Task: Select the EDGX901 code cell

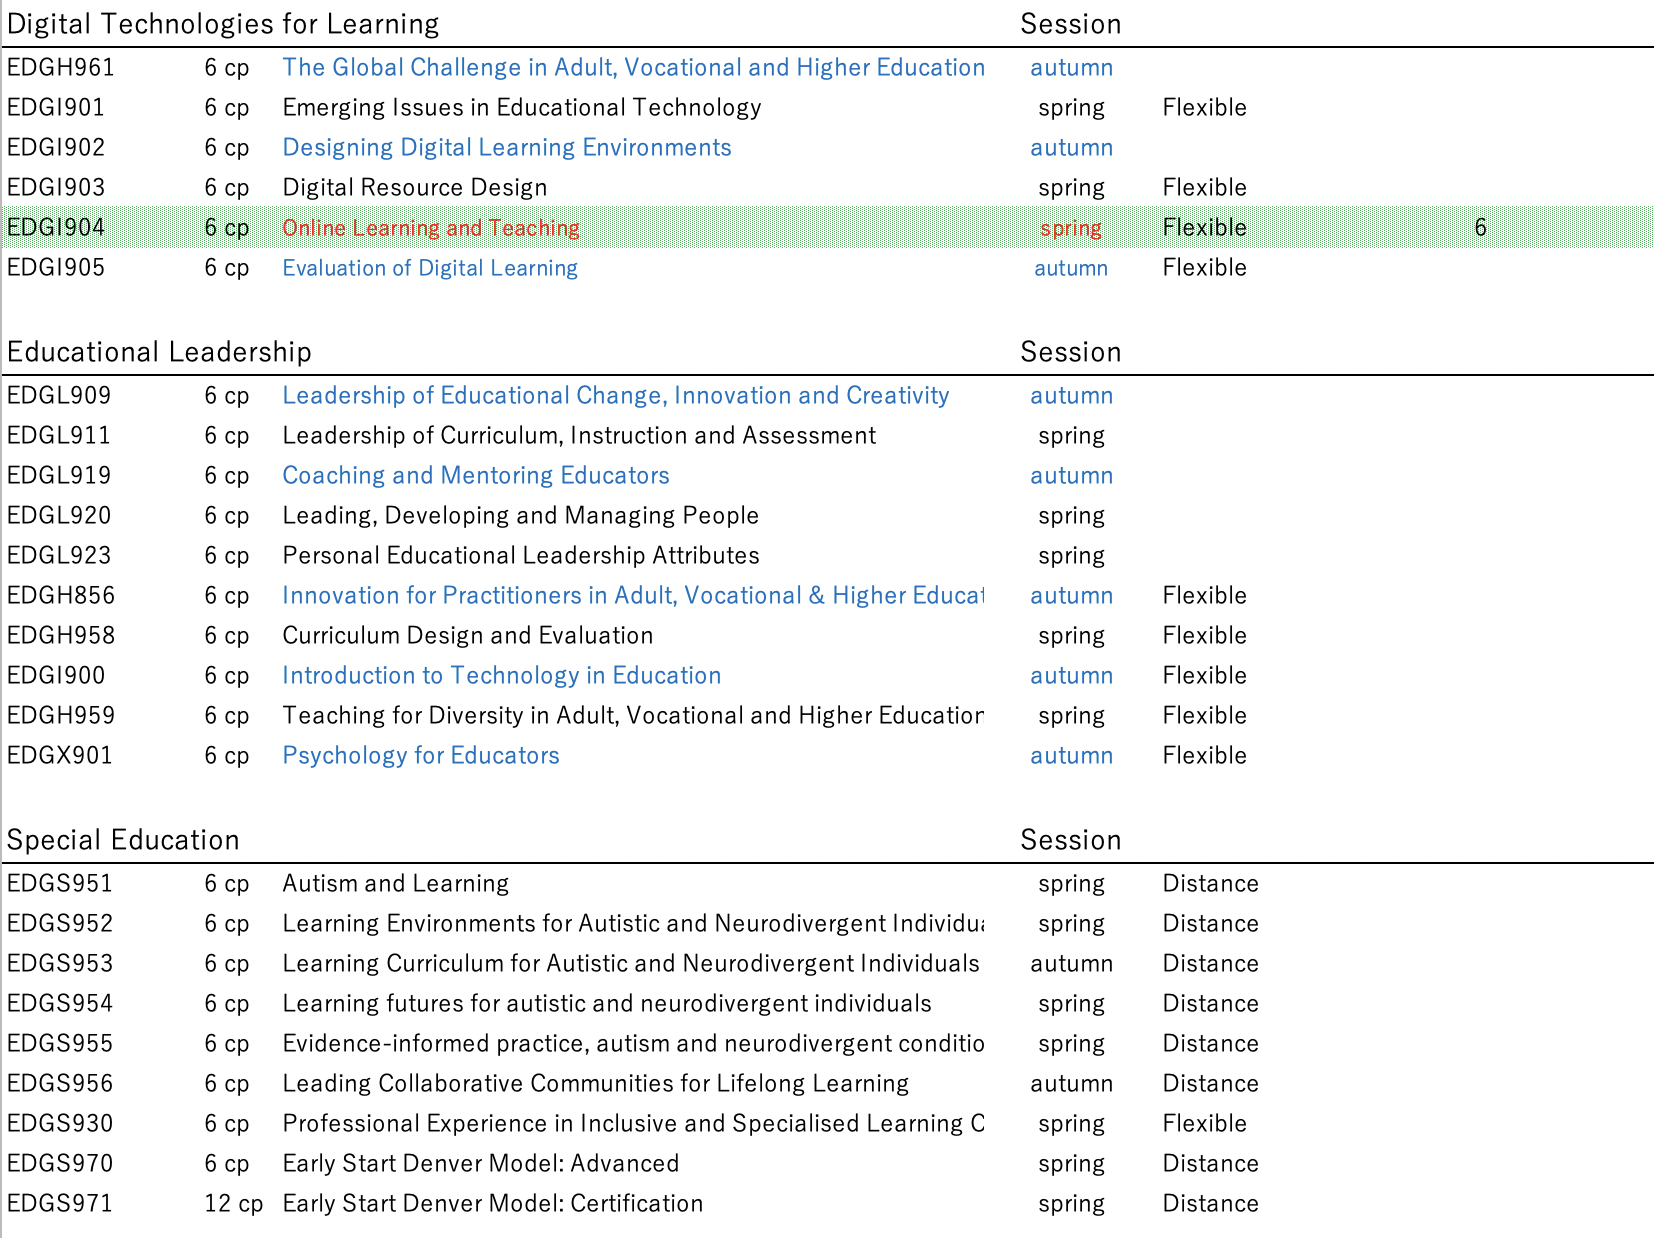Action: pyautogui.click(x=60, y=755)
